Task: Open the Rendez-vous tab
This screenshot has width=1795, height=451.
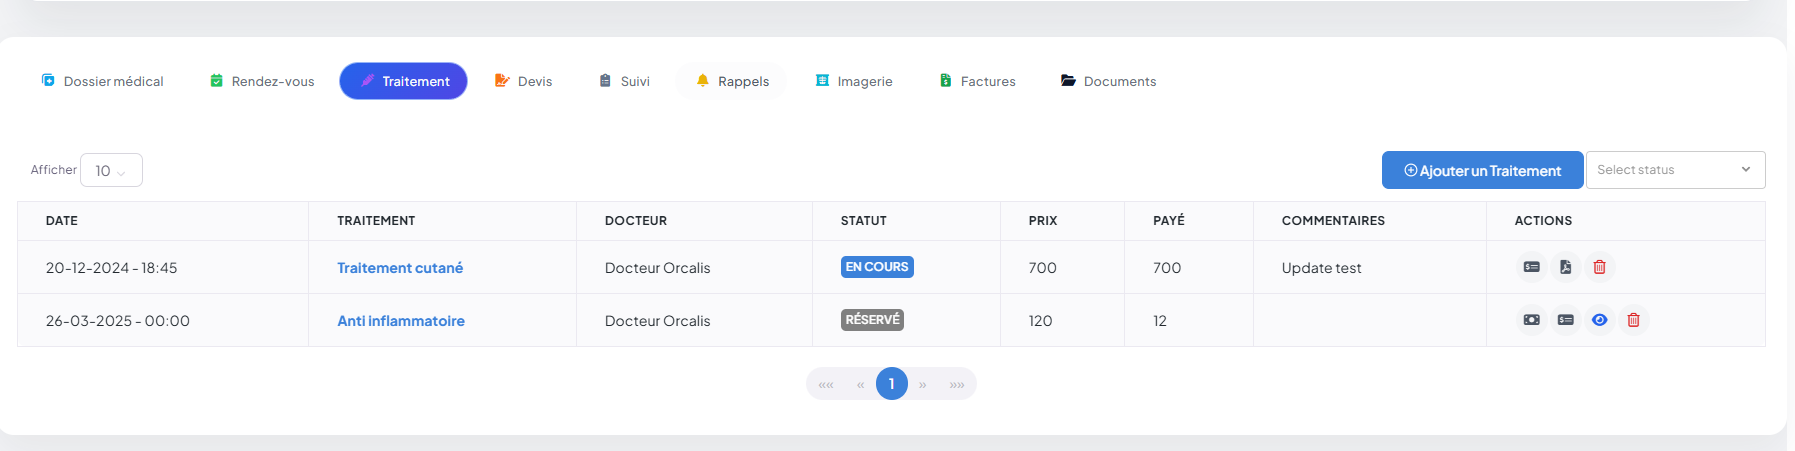Action: (x=262, y=81)
